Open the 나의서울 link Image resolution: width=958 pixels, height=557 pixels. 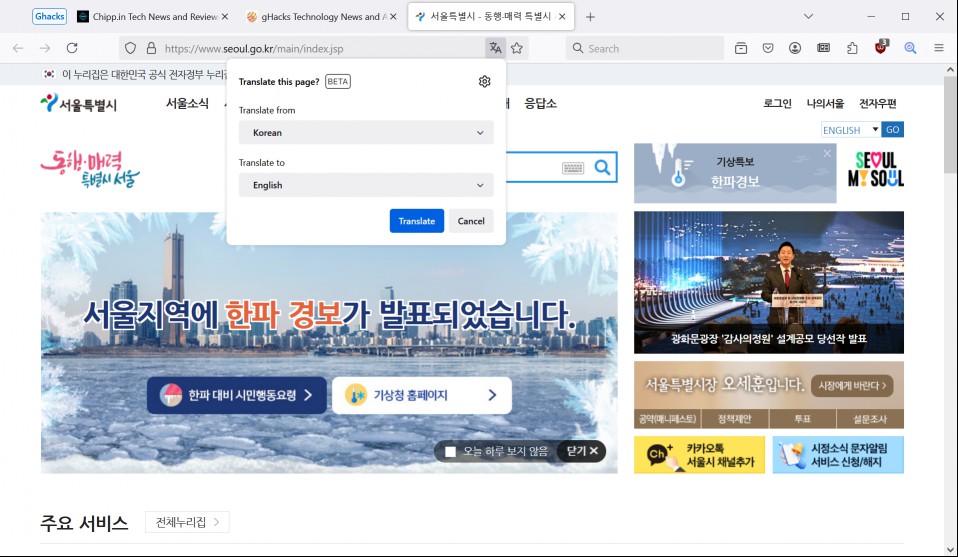pos(825,103)
